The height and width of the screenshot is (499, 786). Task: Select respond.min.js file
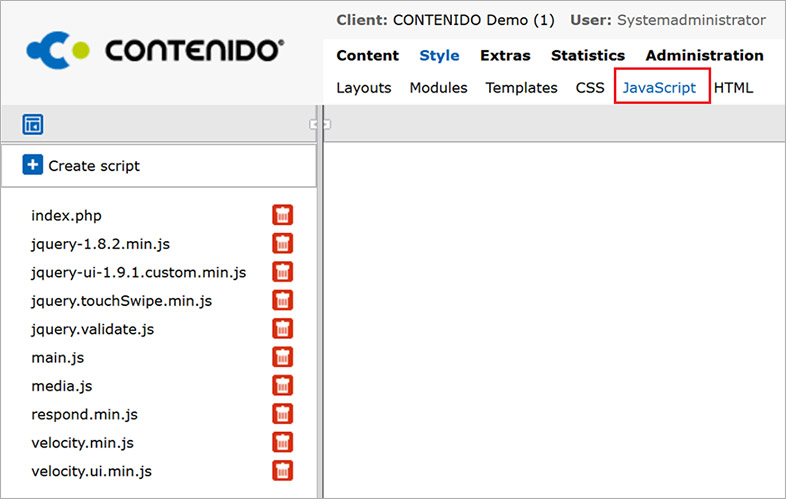click(84, 415)
